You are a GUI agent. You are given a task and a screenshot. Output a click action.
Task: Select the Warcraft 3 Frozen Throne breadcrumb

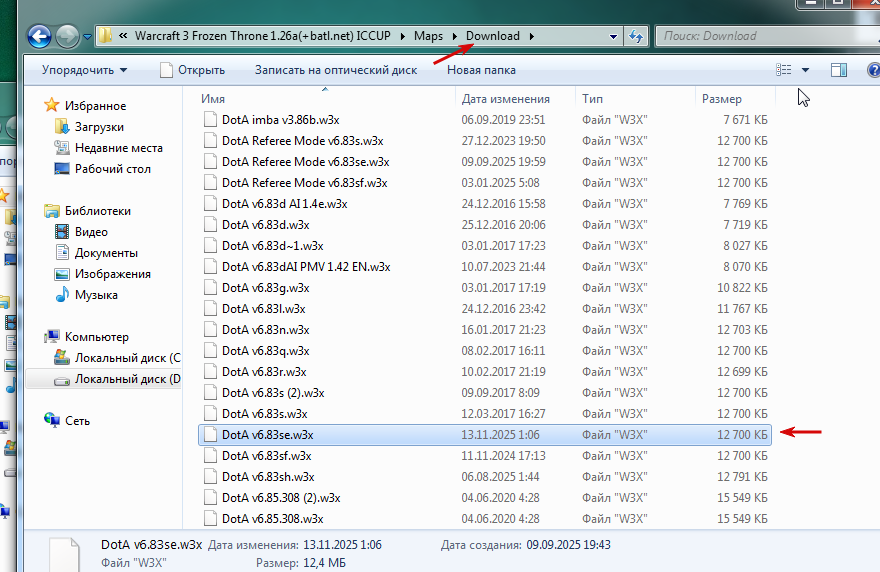click(x=263, y=36)
